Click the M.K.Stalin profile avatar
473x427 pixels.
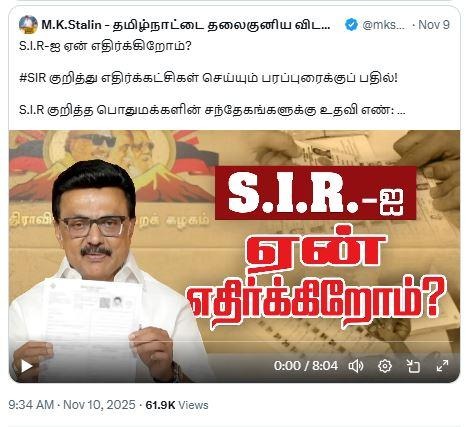coord(28,25)
